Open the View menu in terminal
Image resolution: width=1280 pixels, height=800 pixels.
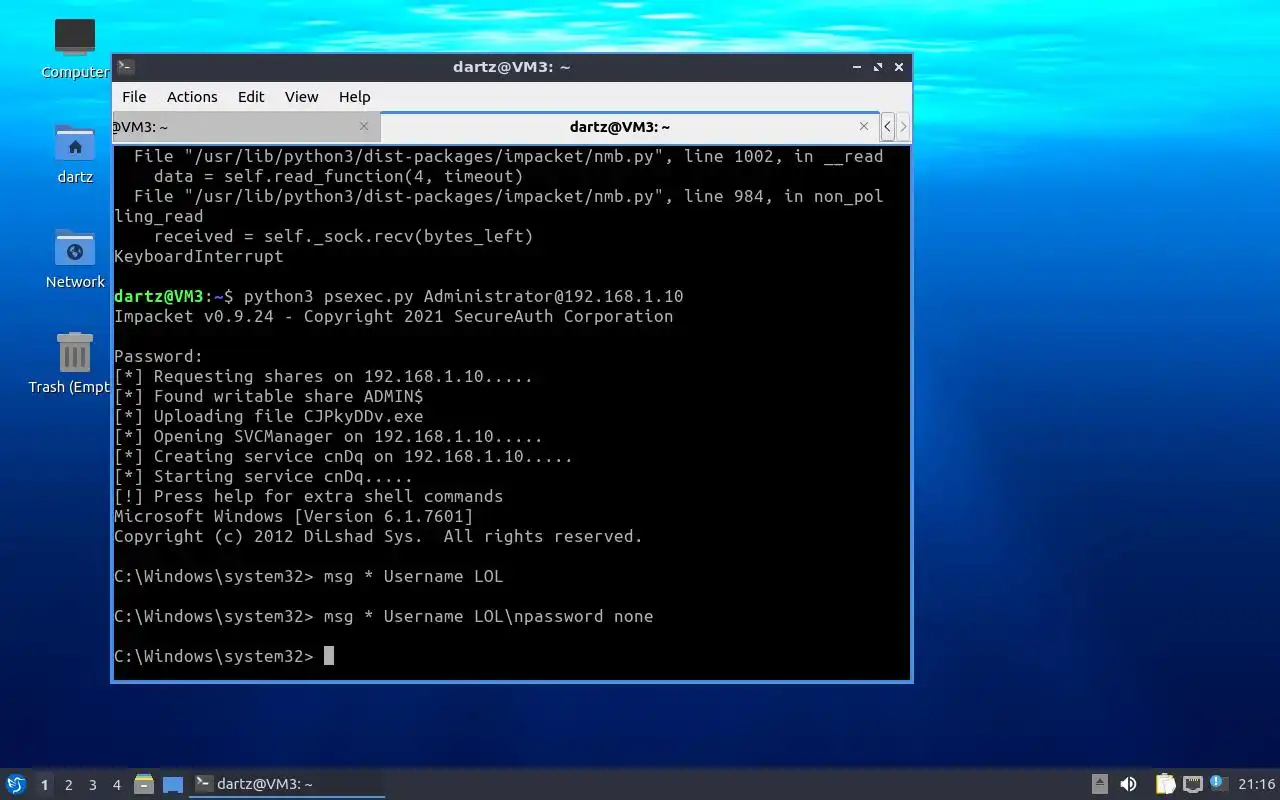pyautogui.click(x=301, y=97)
